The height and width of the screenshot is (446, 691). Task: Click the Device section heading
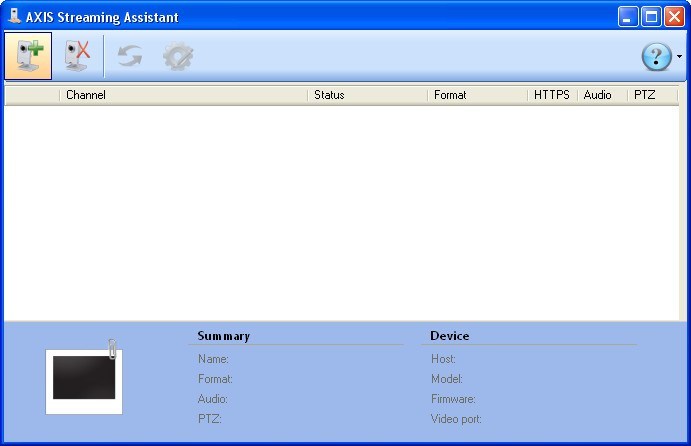point(450,336)
